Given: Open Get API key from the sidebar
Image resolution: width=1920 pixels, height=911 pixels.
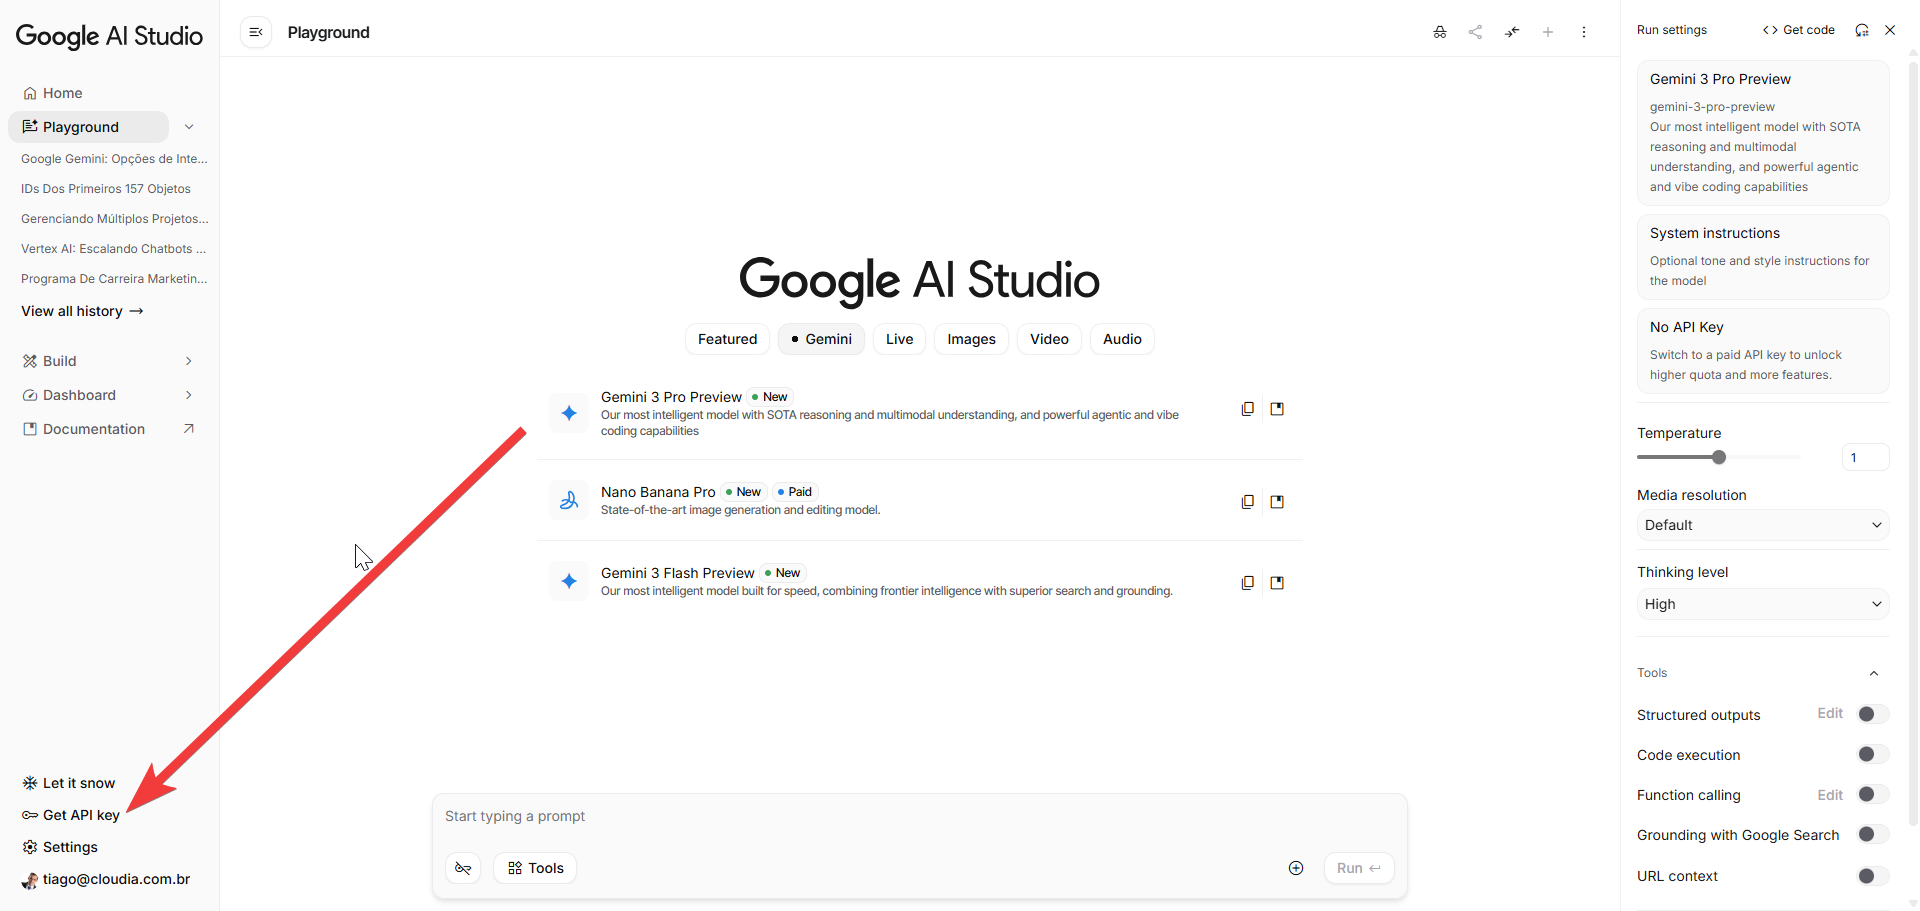Looking at the screenshot, I should [71, 815].
